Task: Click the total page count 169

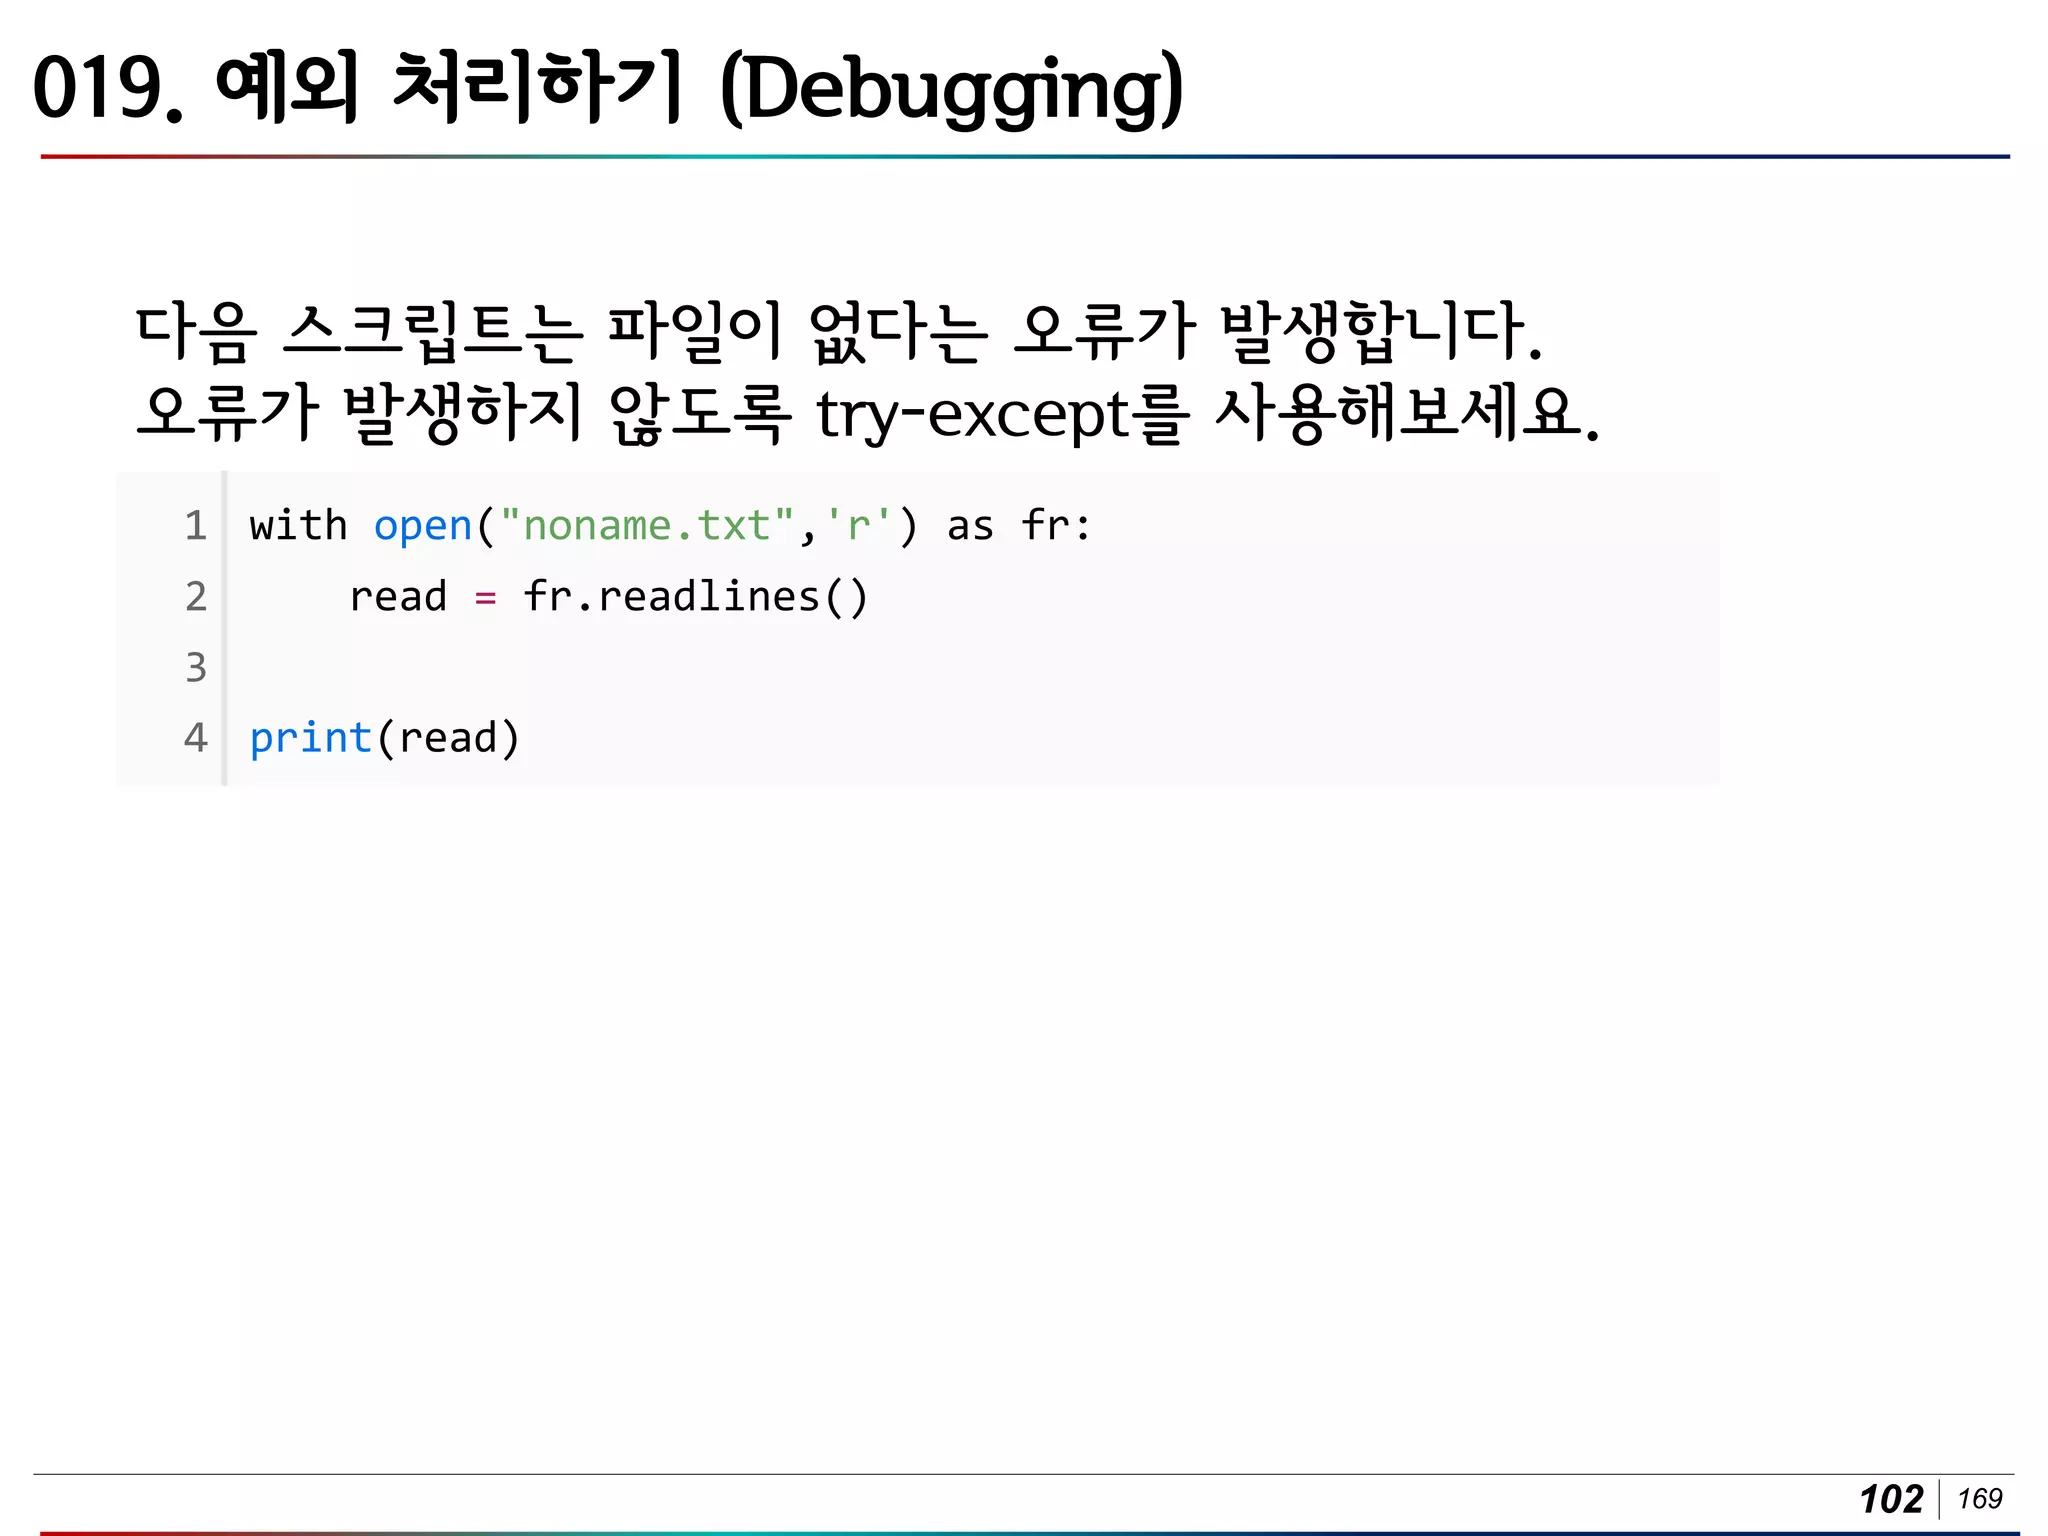Action: pyautogui.click(x=1979, y=1498)
